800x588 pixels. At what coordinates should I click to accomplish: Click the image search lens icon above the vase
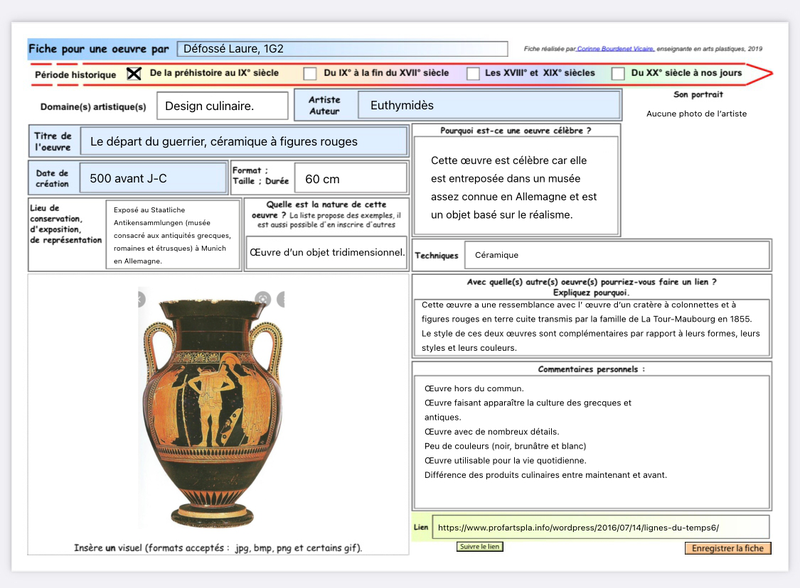262,298
